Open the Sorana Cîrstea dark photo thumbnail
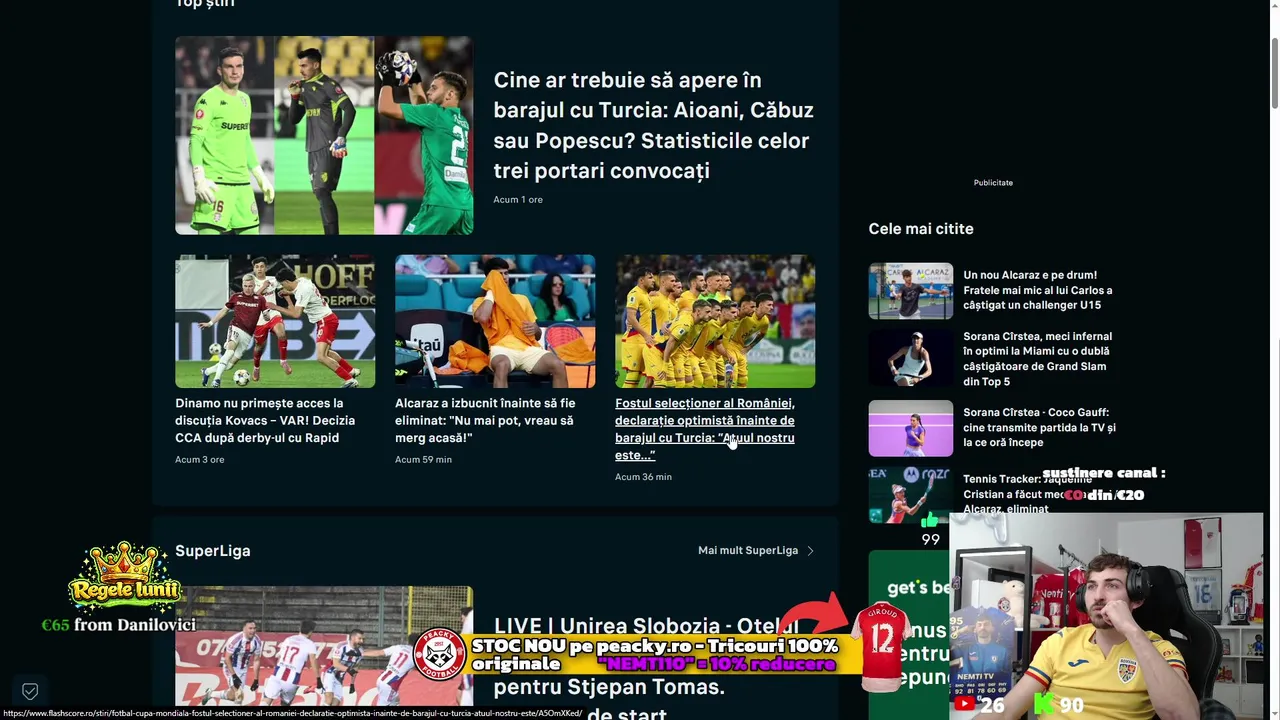 [x=911, y=359]
